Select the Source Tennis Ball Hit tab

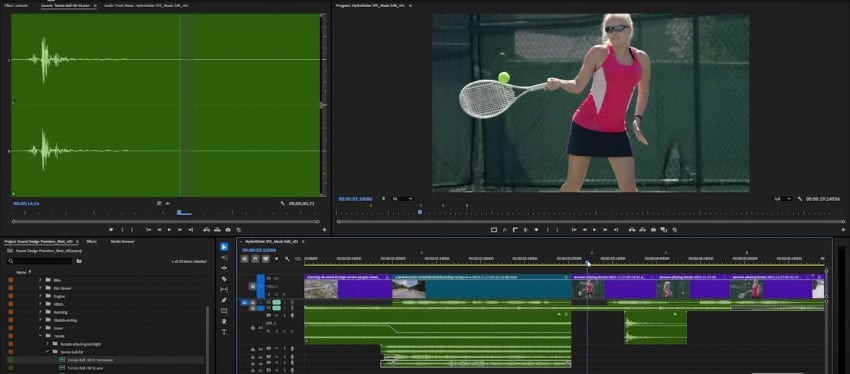tap(66, 5)
